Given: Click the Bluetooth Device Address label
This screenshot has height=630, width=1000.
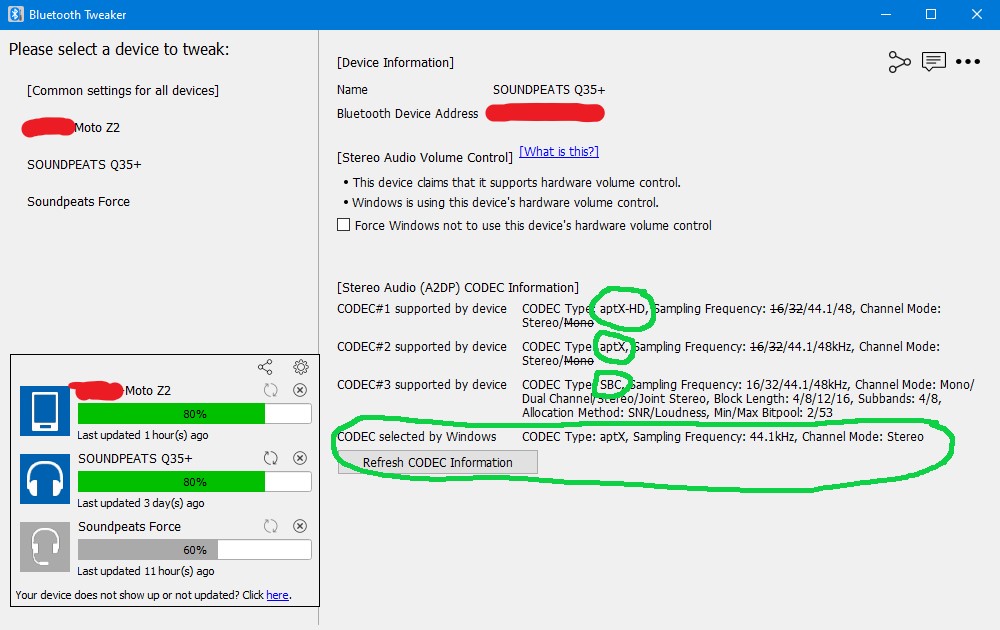Looking at the screenshot, I should coord(408,114).
